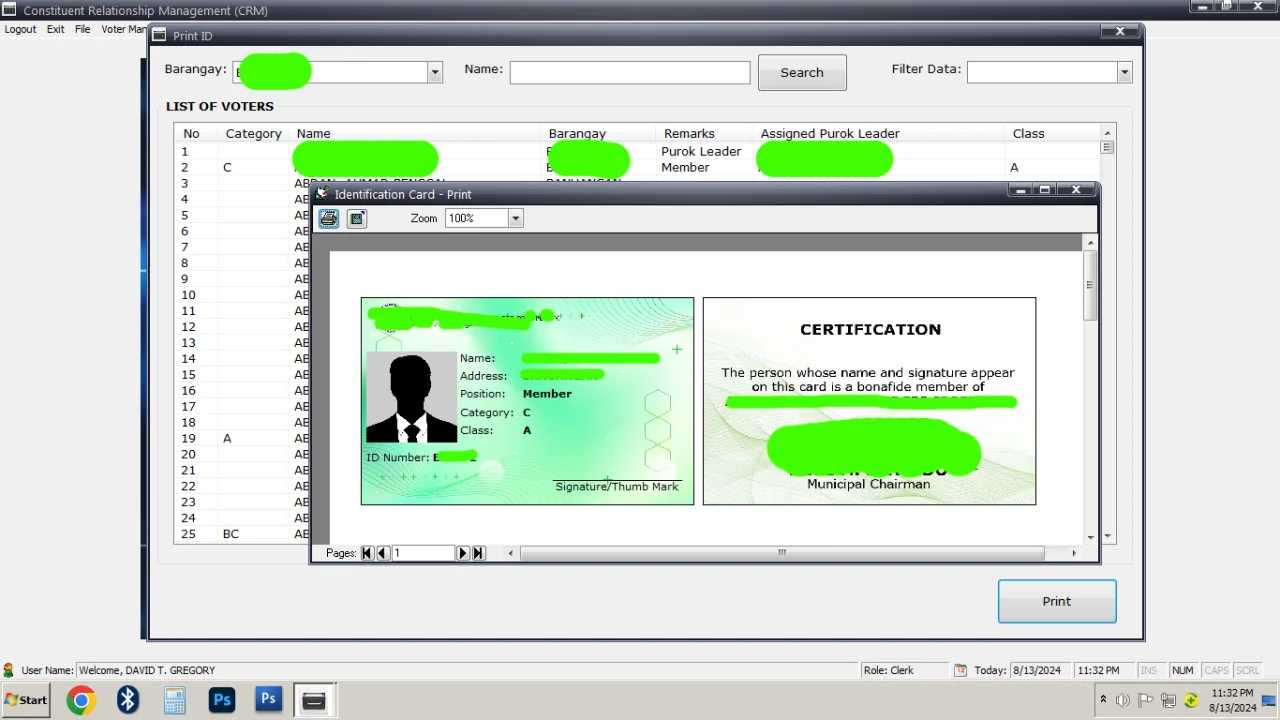Open the File menu
The width and height of the screenshot is (1280, 720).
(83, 29)
